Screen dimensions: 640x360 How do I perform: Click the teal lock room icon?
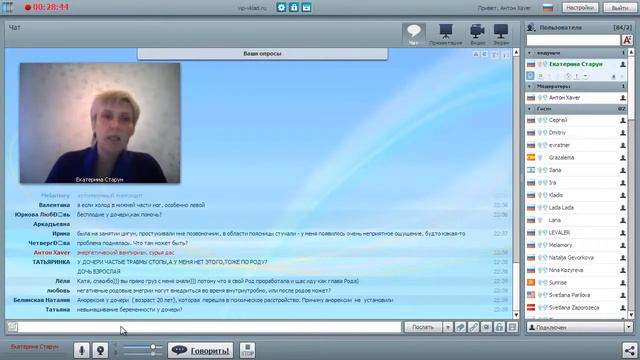pyautogui.click(x=294, y=7)
